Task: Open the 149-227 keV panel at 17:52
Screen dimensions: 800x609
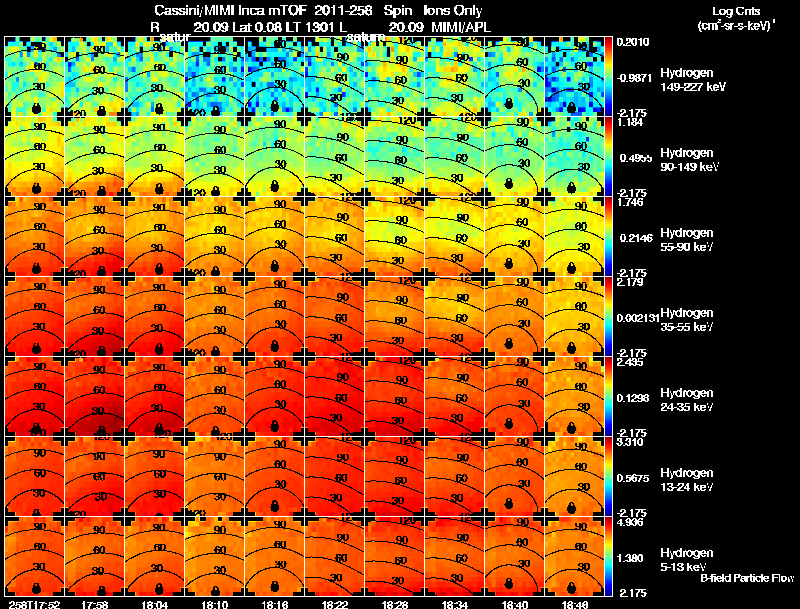Action: (35, 77)
